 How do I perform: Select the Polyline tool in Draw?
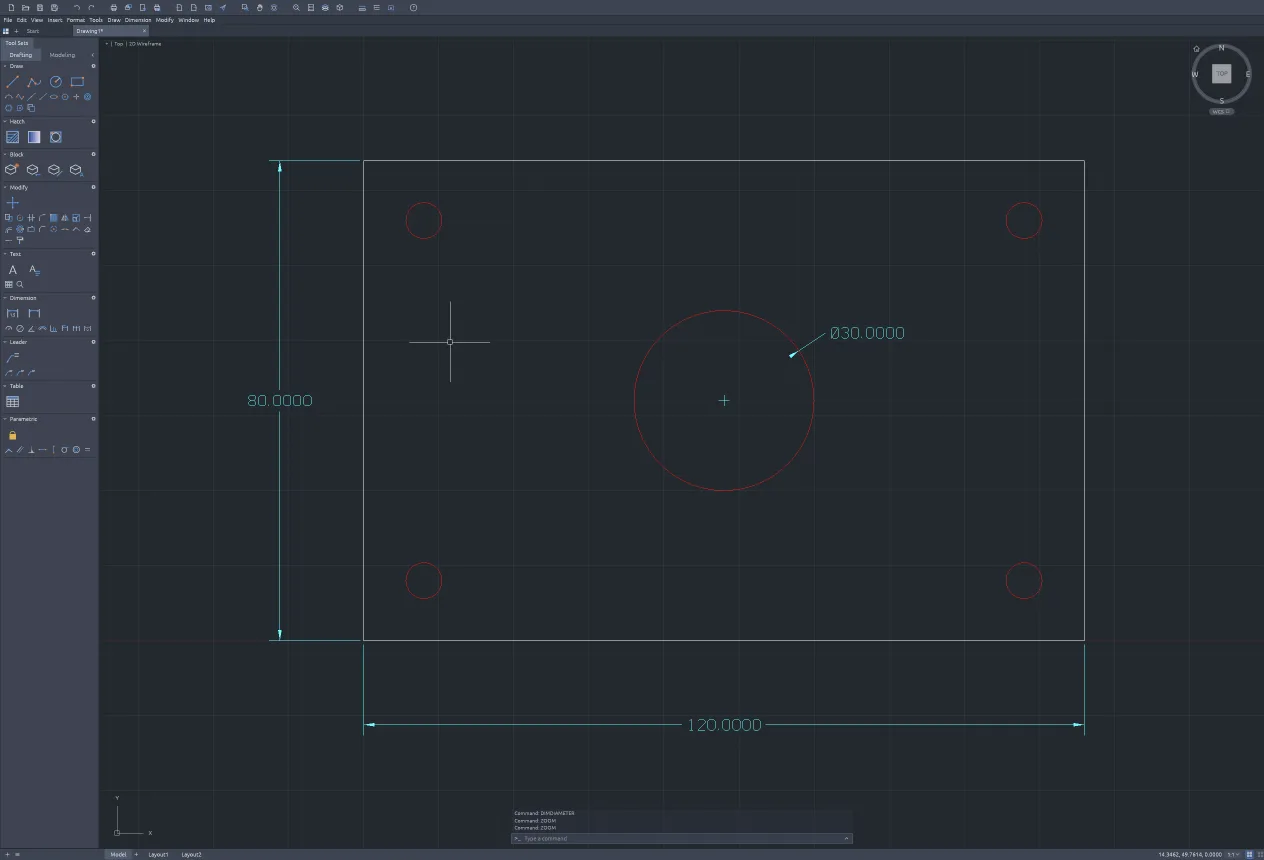(34, 82)
